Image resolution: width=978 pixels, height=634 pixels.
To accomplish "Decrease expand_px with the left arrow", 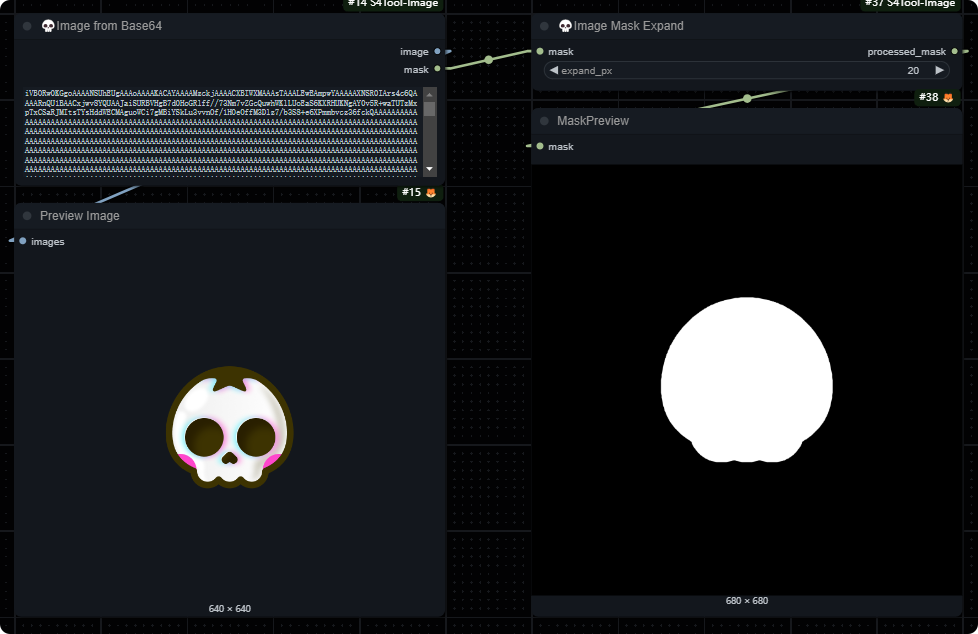I will (x=554, y=70).
